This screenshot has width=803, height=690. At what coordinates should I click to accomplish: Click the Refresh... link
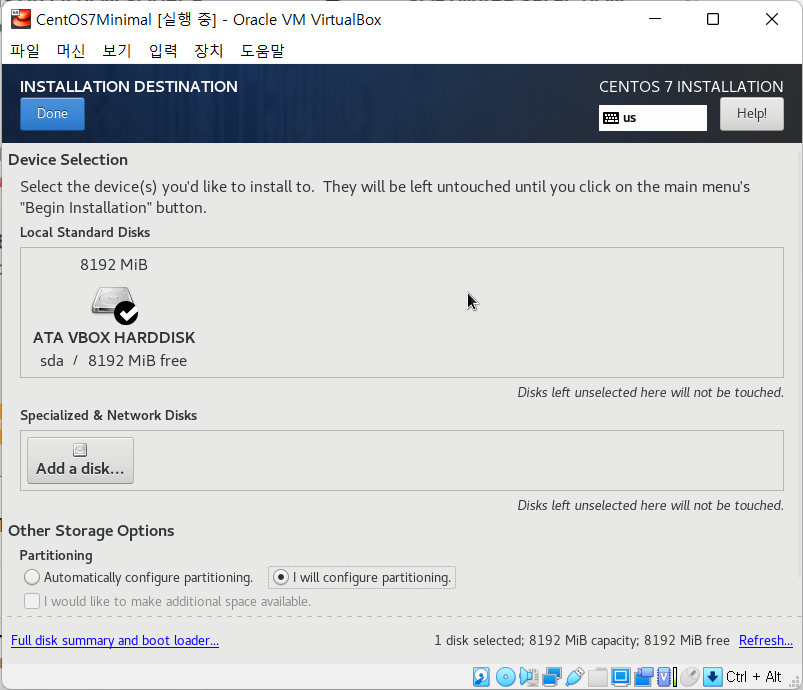[x=766, y=640]
